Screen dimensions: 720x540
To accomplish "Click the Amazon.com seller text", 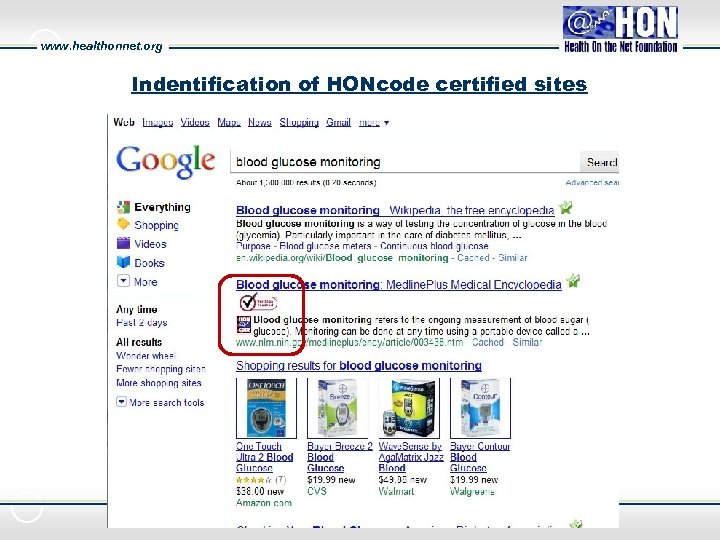I will pyautogui.click(x=264, y=503).
